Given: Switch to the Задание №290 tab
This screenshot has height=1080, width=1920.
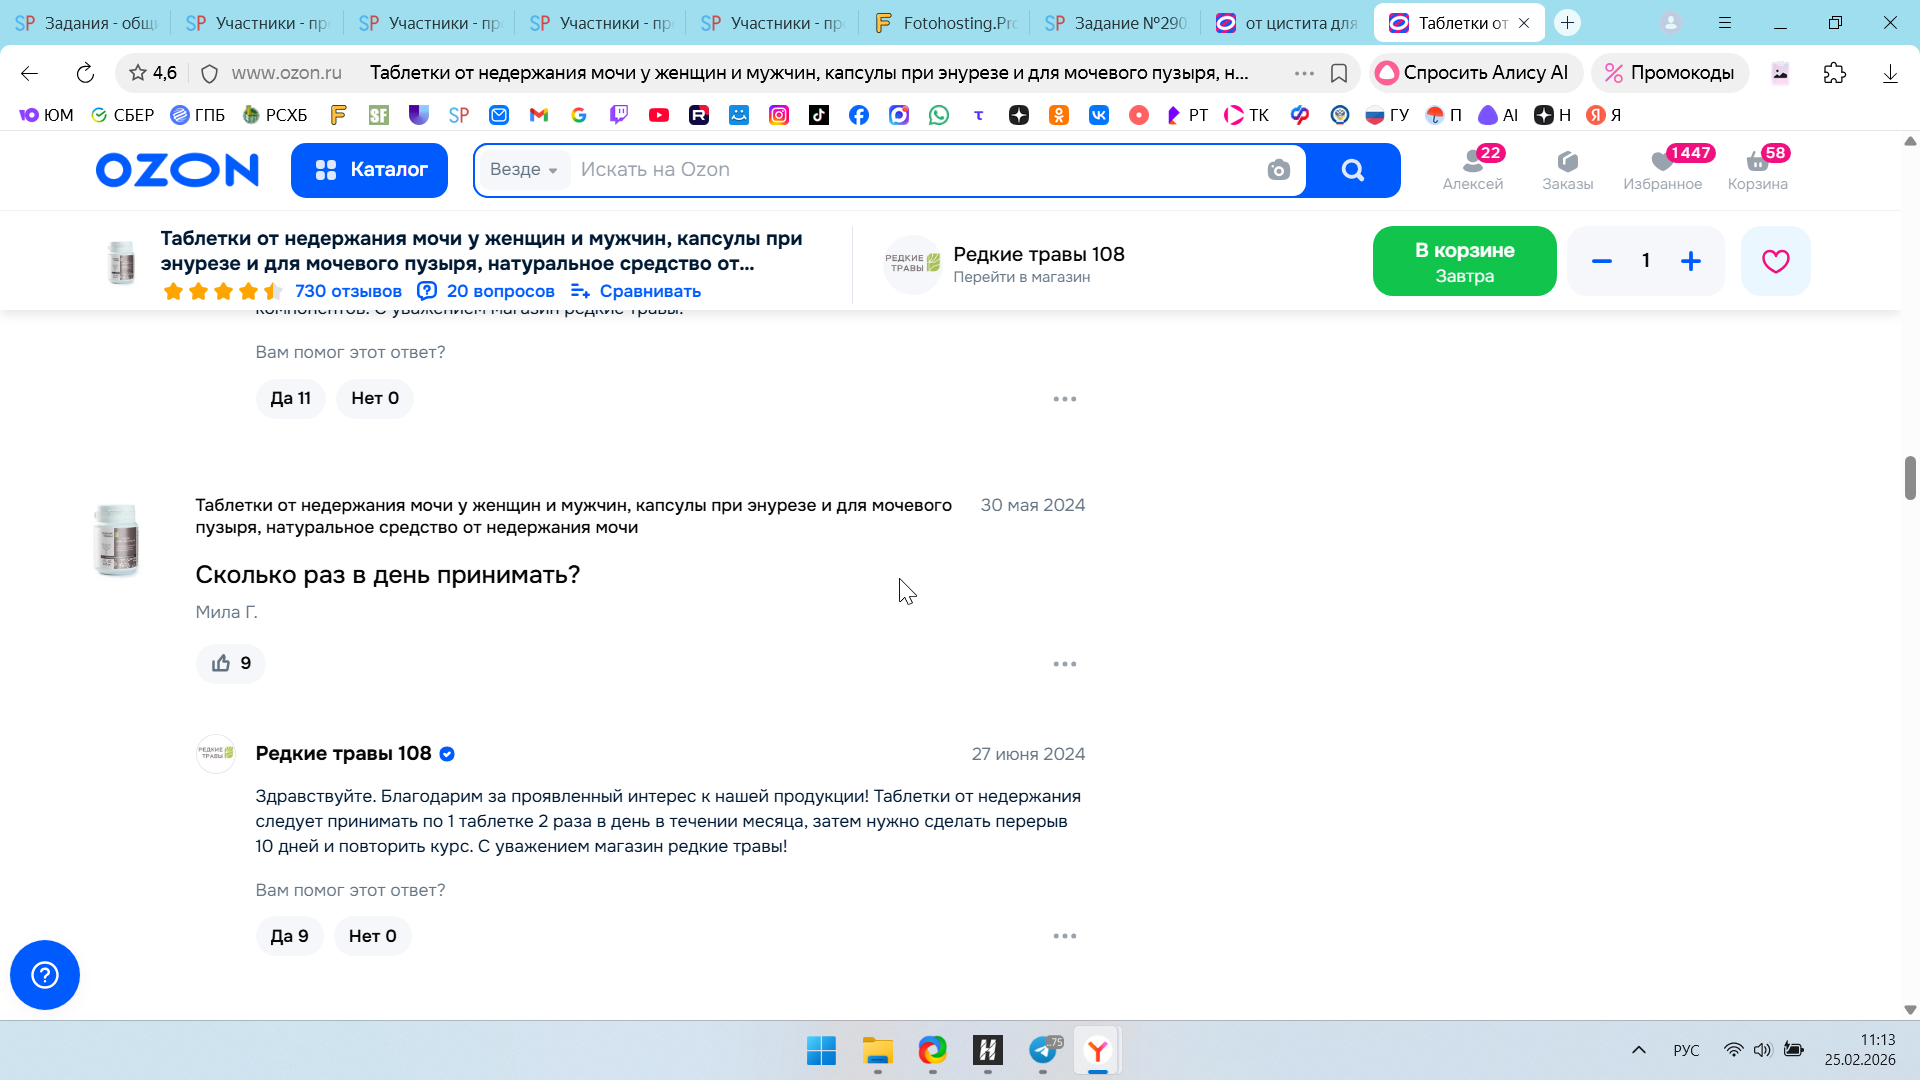Looking at the screenshot, I should tap(1115, 23).
